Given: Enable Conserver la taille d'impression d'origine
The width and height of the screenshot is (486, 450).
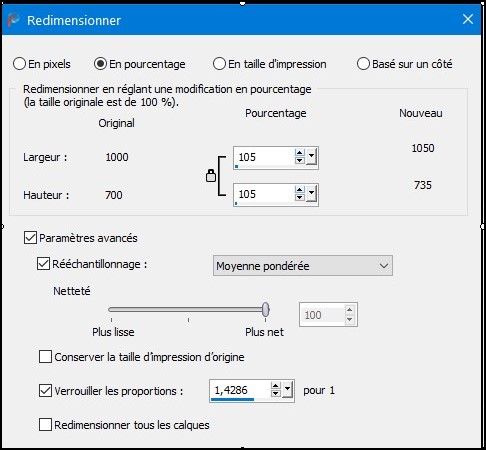Looking at the screenshot, I should [x=45, y=356].
